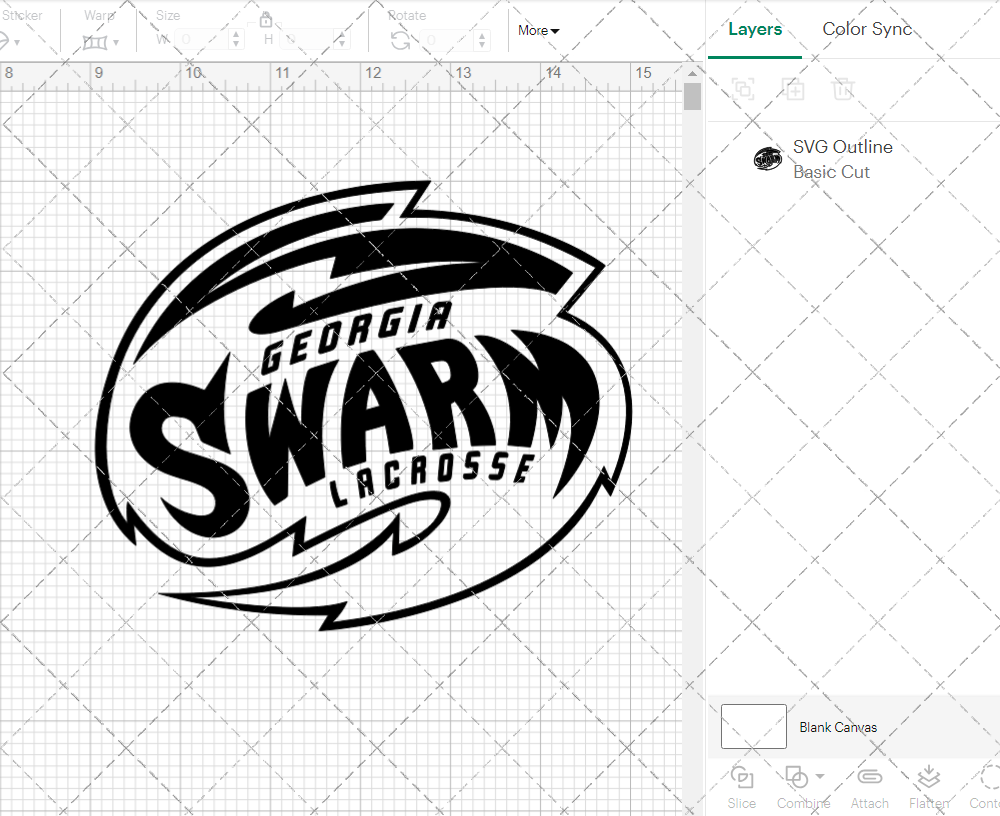The width and height of the screenshot is (1000, 816).
Task: Switch to the Color Sync tab
Action: pos(867,29)
